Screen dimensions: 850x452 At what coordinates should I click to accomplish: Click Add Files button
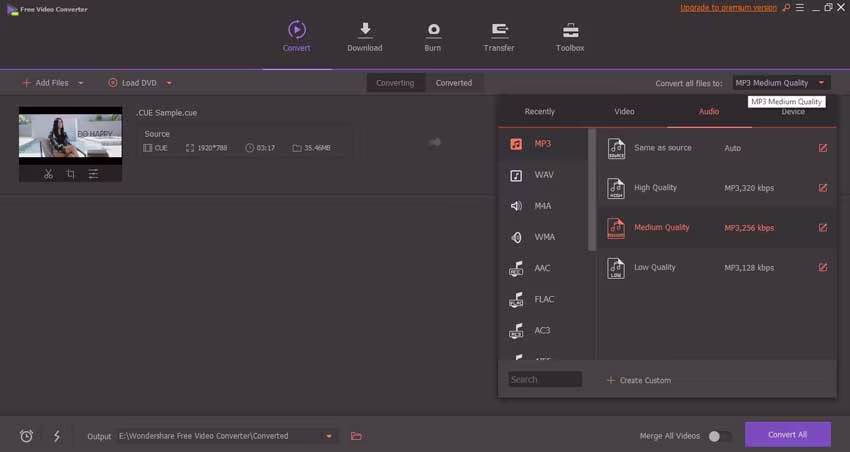click(46, 83)
